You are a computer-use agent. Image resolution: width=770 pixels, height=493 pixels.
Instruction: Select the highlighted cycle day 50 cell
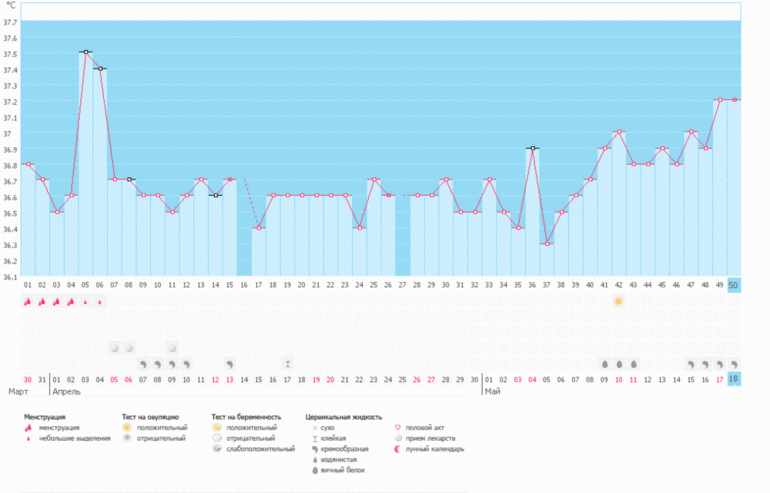[x=734, y=286]
